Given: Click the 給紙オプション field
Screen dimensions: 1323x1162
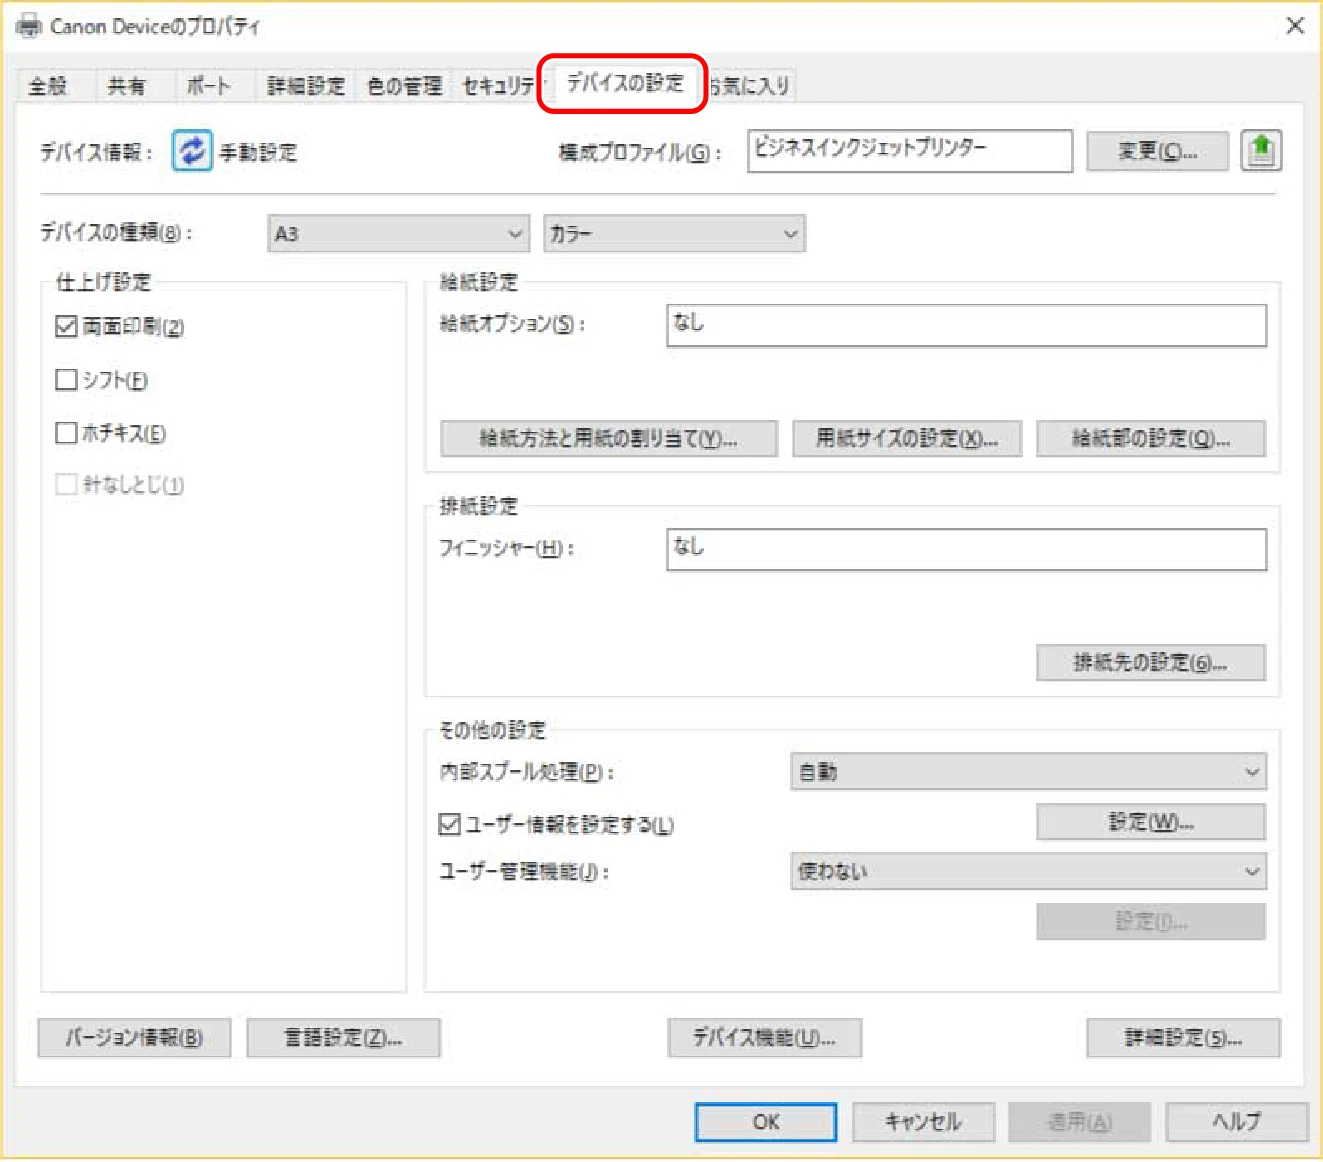Looking at the screenshot, I should pyautogui.click(x=966, y=326).
